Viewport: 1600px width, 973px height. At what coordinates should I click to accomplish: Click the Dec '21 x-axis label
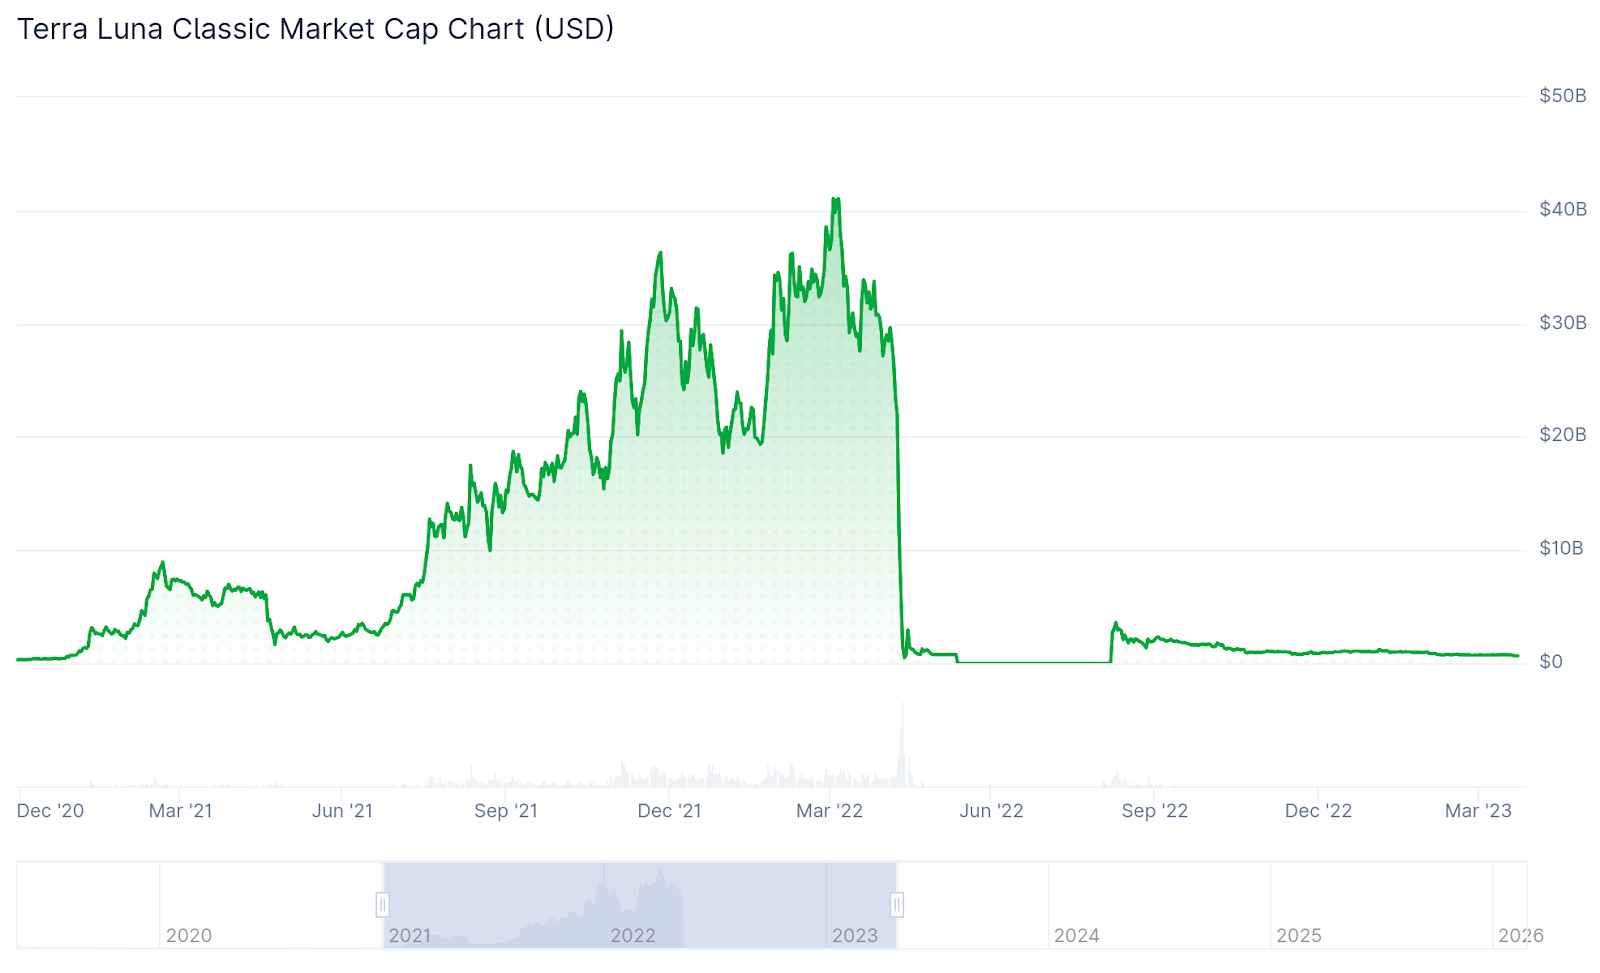(669, 811)
